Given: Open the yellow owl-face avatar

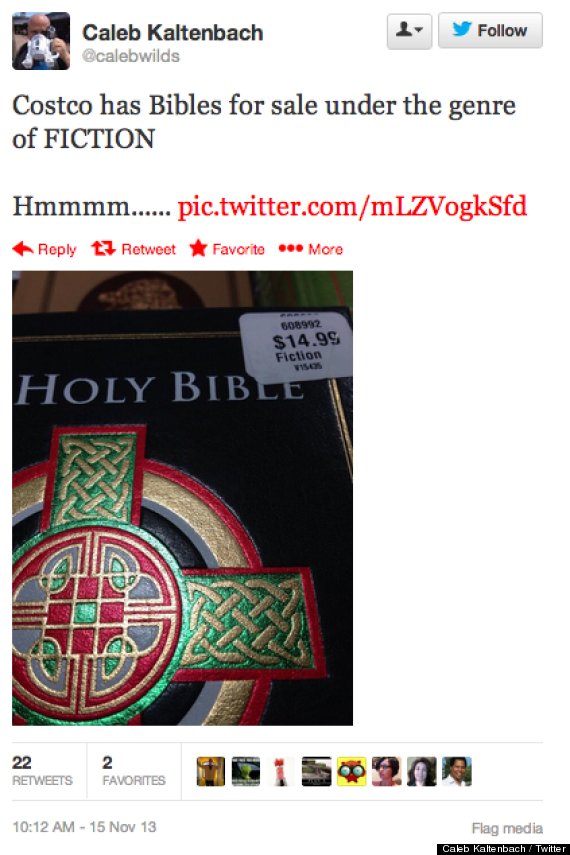Looking at the screenshot, I should point(351,771).
